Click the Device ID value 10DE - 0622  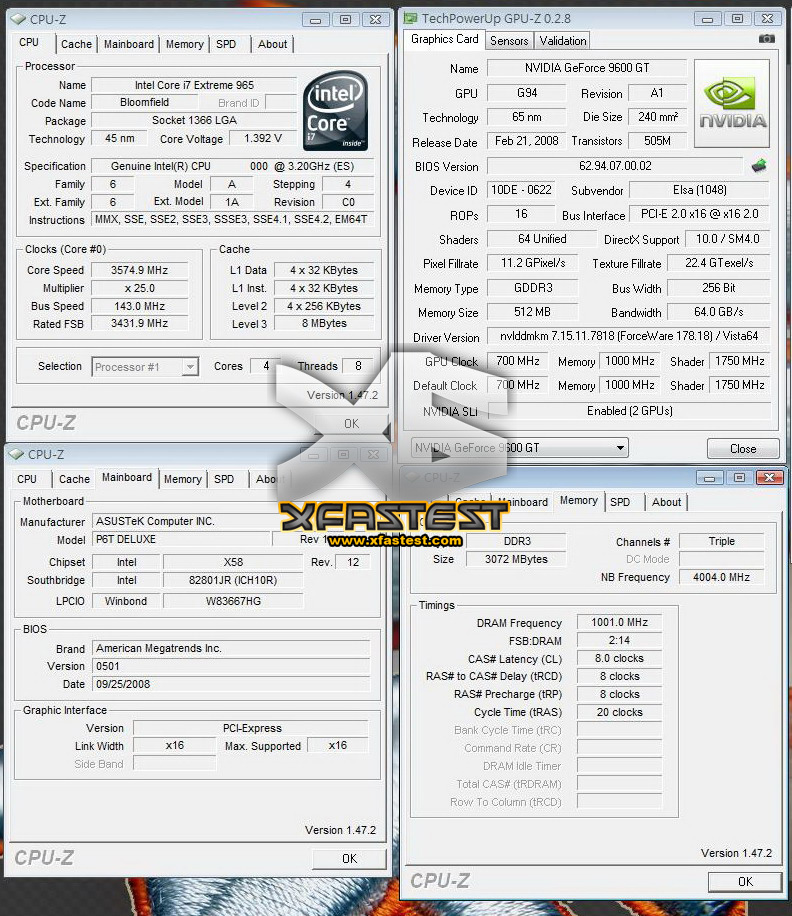[x=521, y=190]
